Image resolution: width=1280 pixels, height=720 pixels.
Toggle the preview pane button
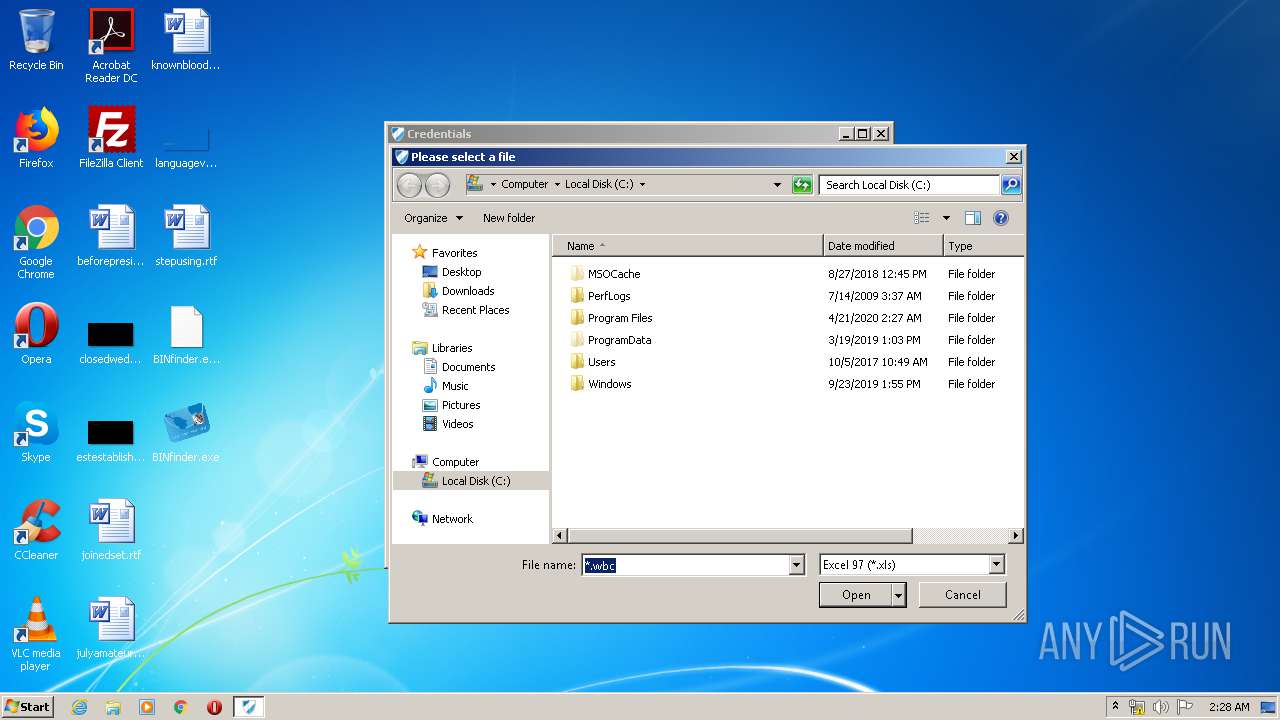coord(972,218)
